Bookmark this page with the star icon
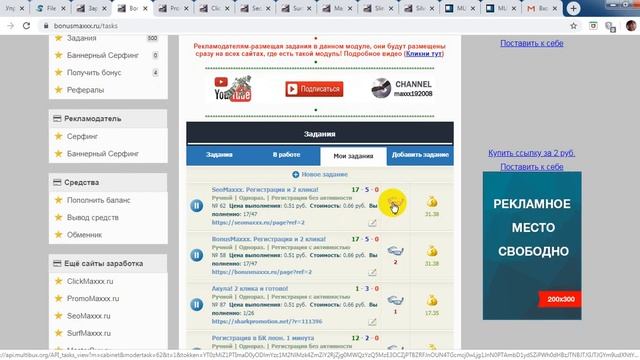The width and height of the screenshot is (640, 360). coord(573,26)
